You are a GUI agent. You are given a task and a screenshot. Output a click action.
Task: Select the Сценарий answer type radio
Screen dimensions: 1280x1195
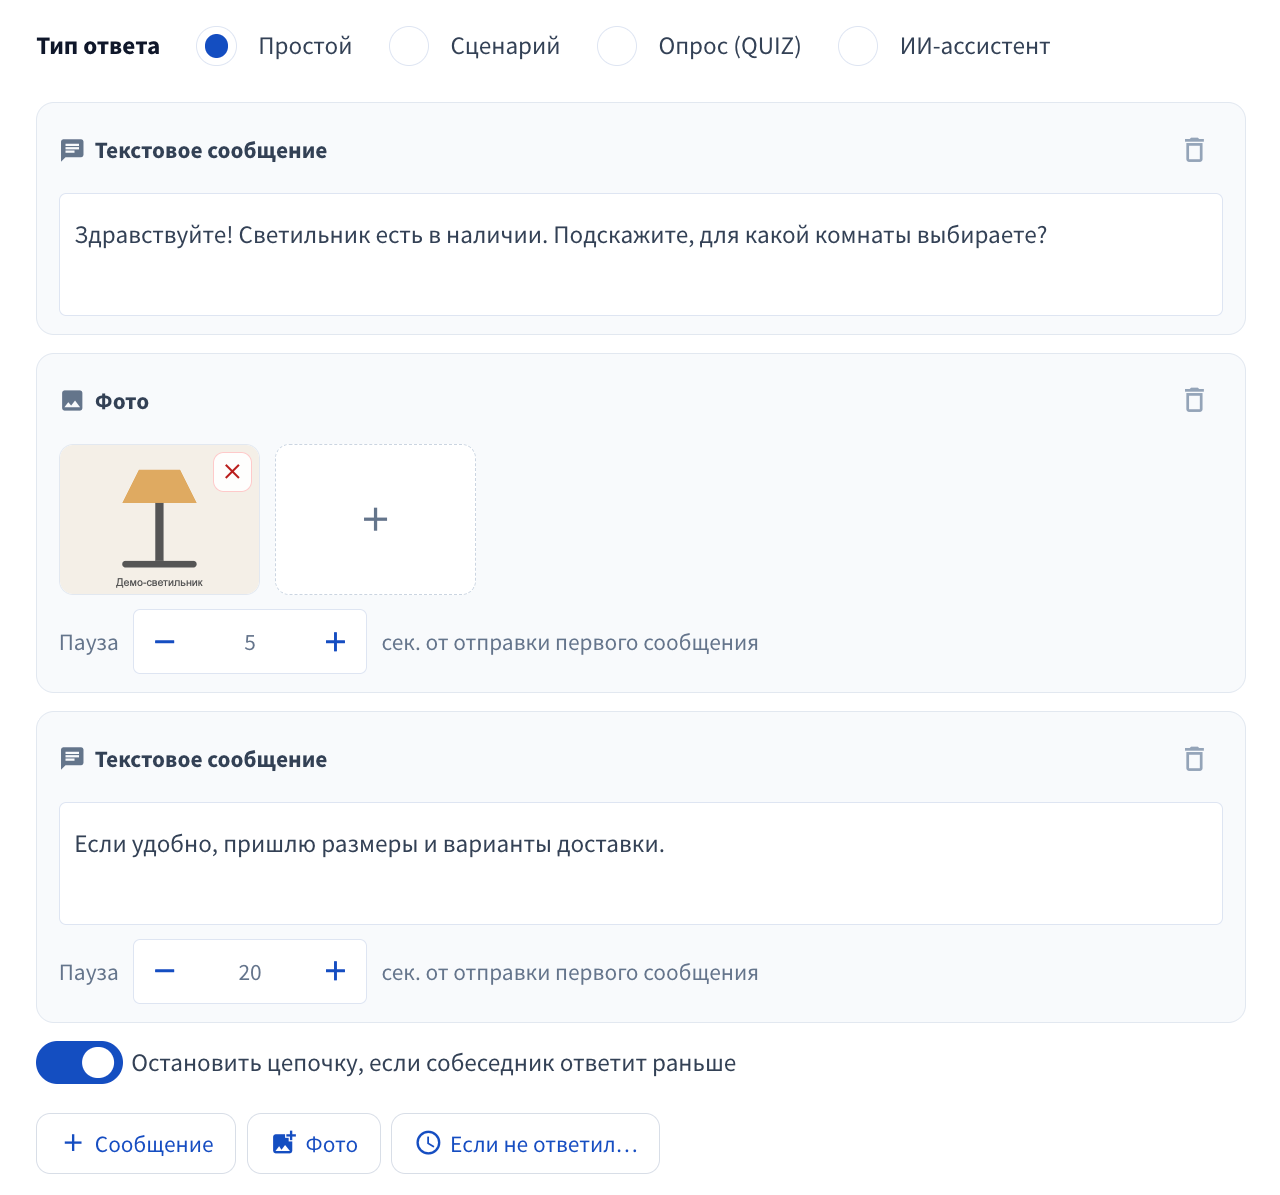(x=408, y=46)
